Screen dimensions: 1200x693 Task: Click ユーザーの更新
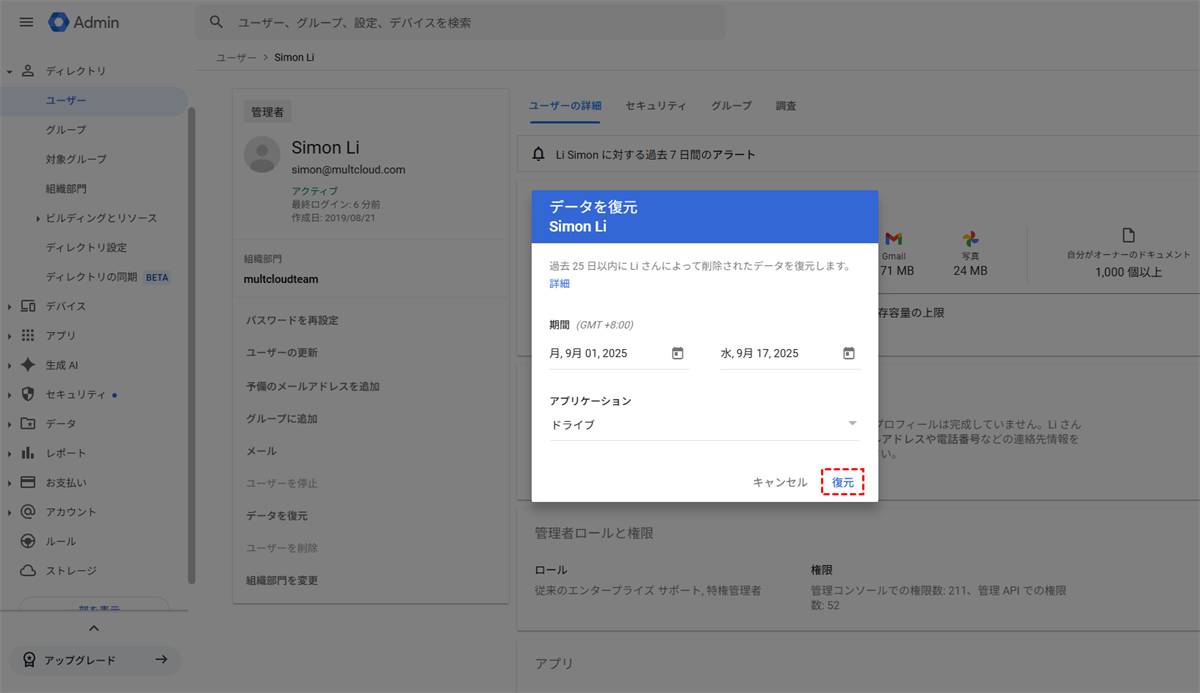click(282, 353)
